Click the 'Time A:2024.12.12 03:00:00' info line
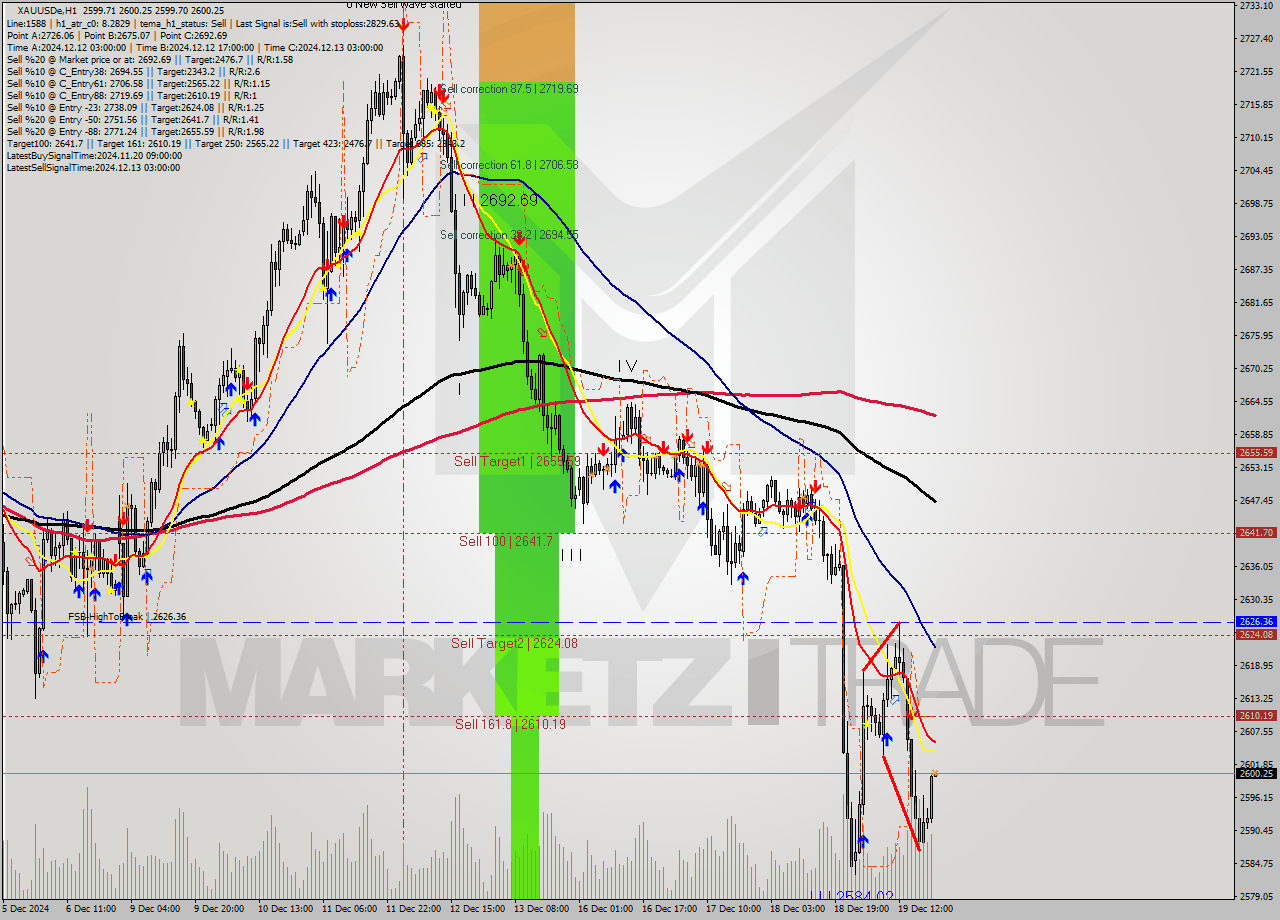The width and height of the screenshot is (1280, 920). tap(194, 48)
